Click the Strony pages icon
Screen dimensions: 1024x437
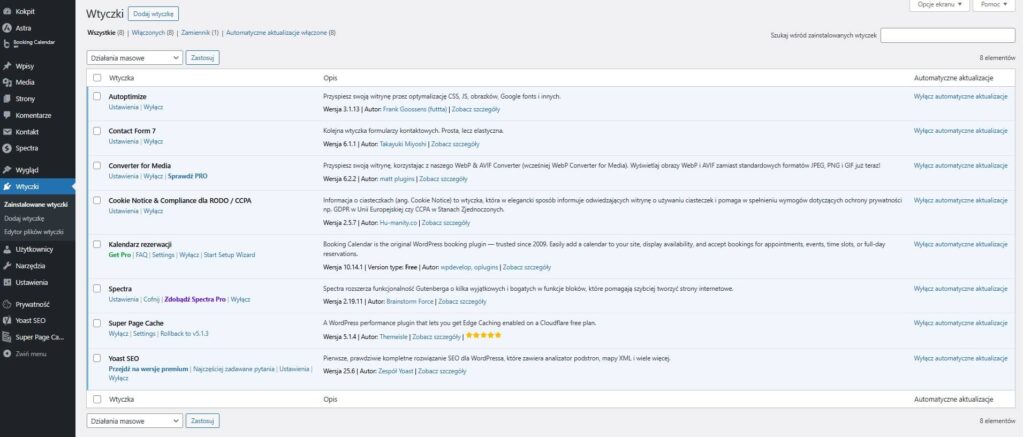pyautogui.click(x=7, y=99)
